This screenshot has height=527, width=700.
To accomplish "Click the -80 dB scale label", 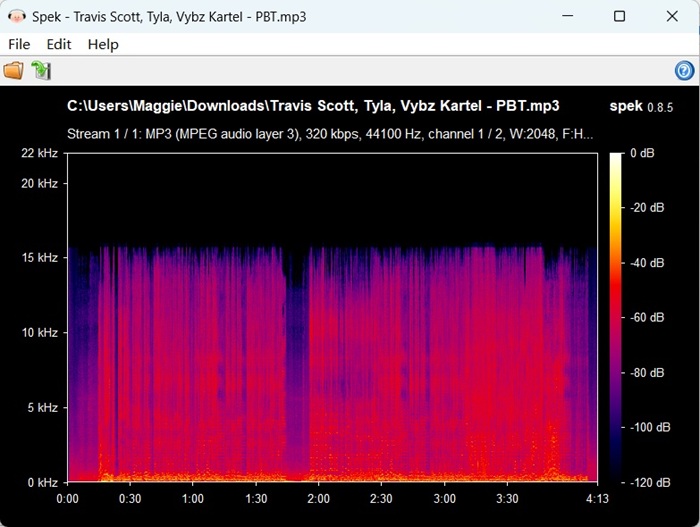I will pyautogui.click(x=647, y=373).
